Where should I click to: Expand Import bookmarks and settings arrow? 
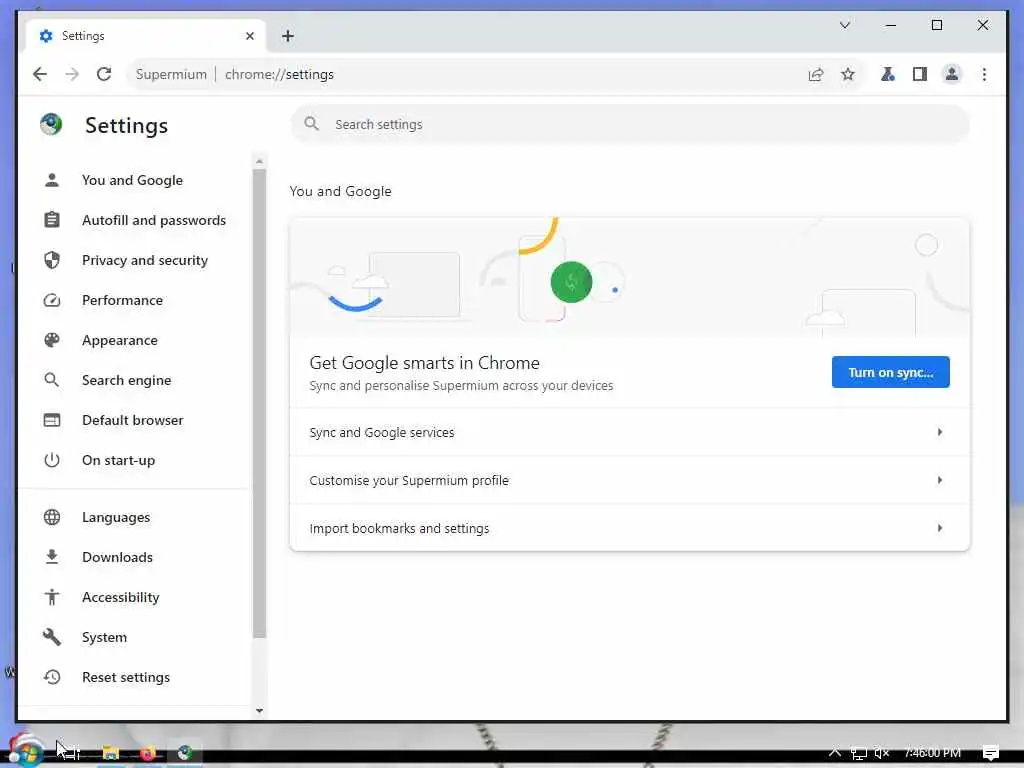(x=939, y=528)
